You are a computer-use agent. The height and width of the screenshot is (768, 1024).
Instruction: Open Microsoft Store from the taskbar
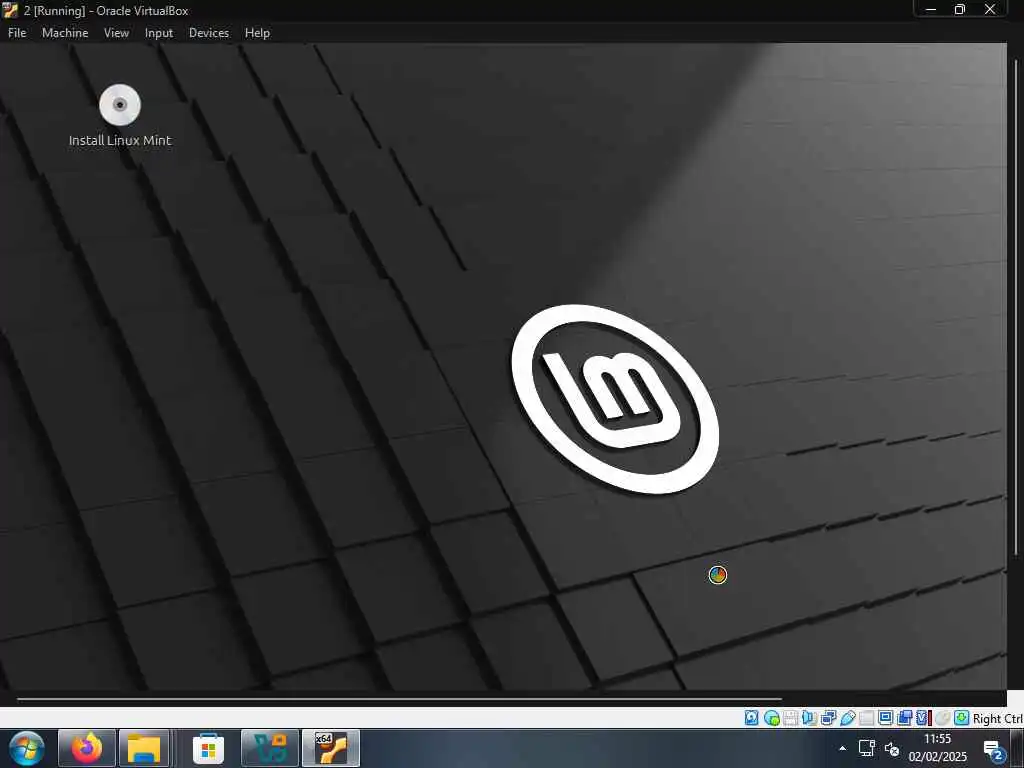pyautogui.click(x=208, y=748)
